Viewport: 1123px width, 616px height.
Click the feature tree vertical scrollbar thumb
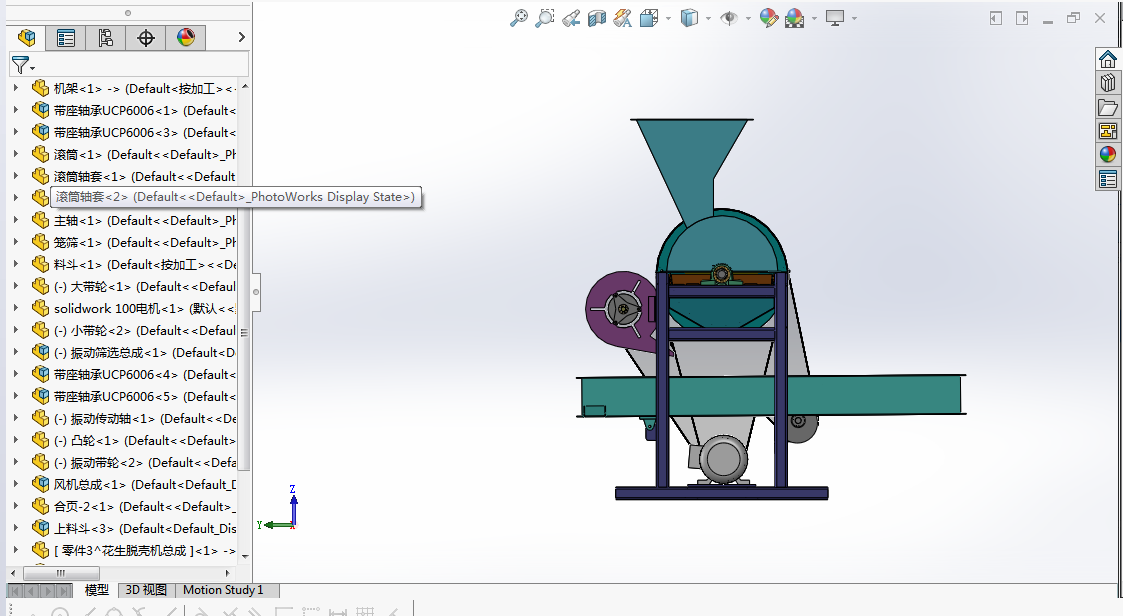[244, 332]
